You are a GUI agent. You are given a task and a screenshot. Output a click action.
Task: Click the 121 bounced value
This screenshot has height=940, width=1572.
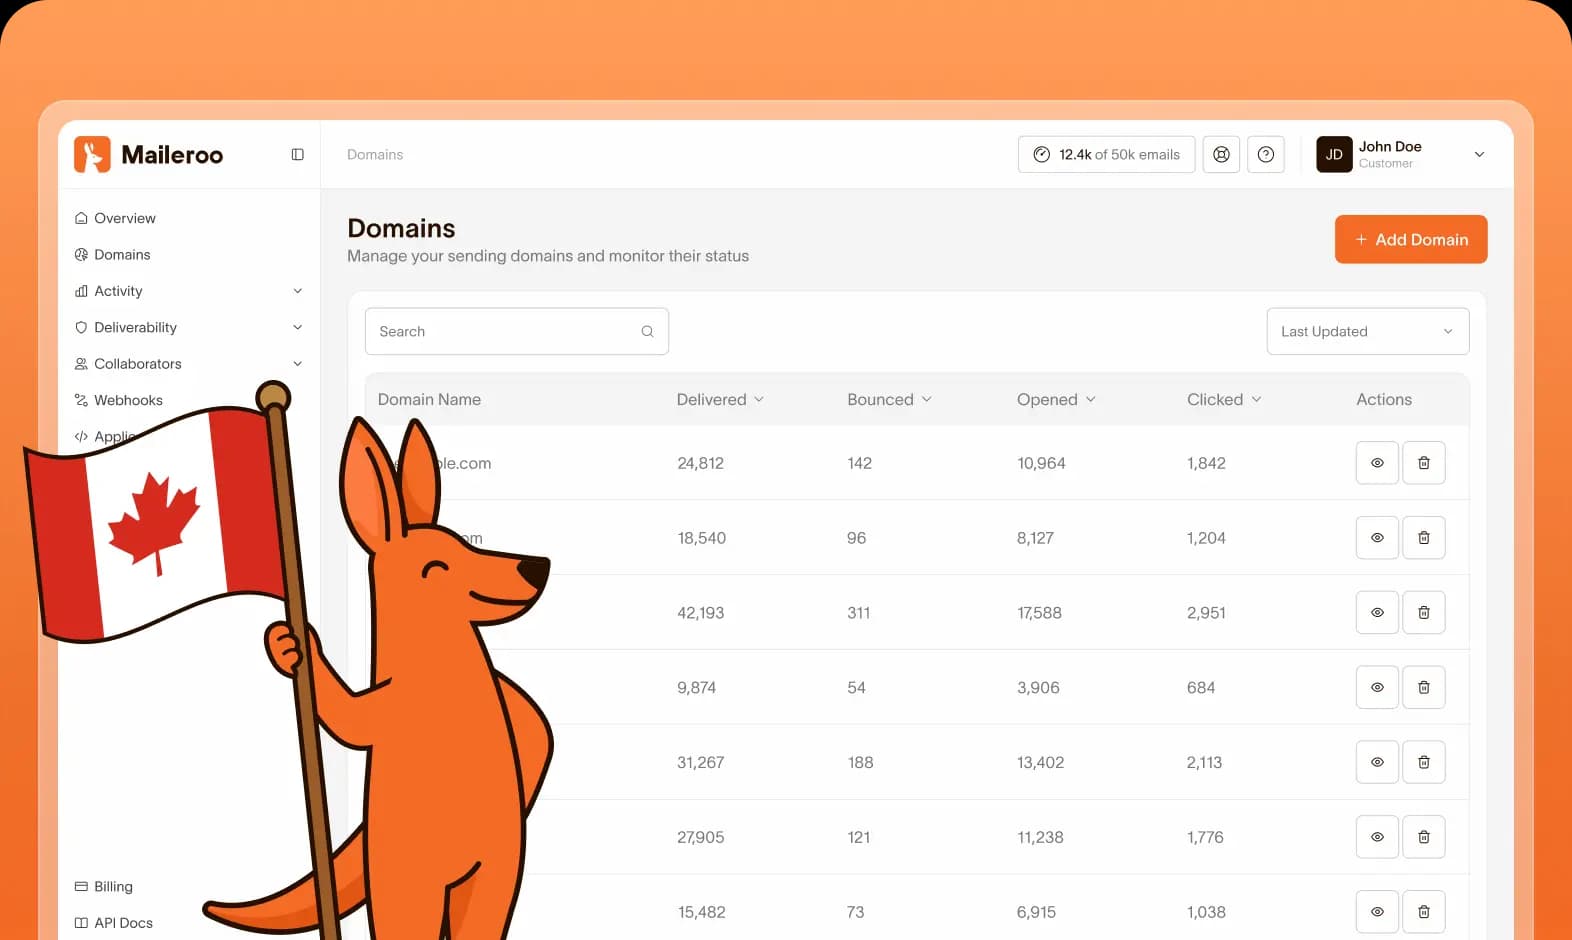point(858,837)
